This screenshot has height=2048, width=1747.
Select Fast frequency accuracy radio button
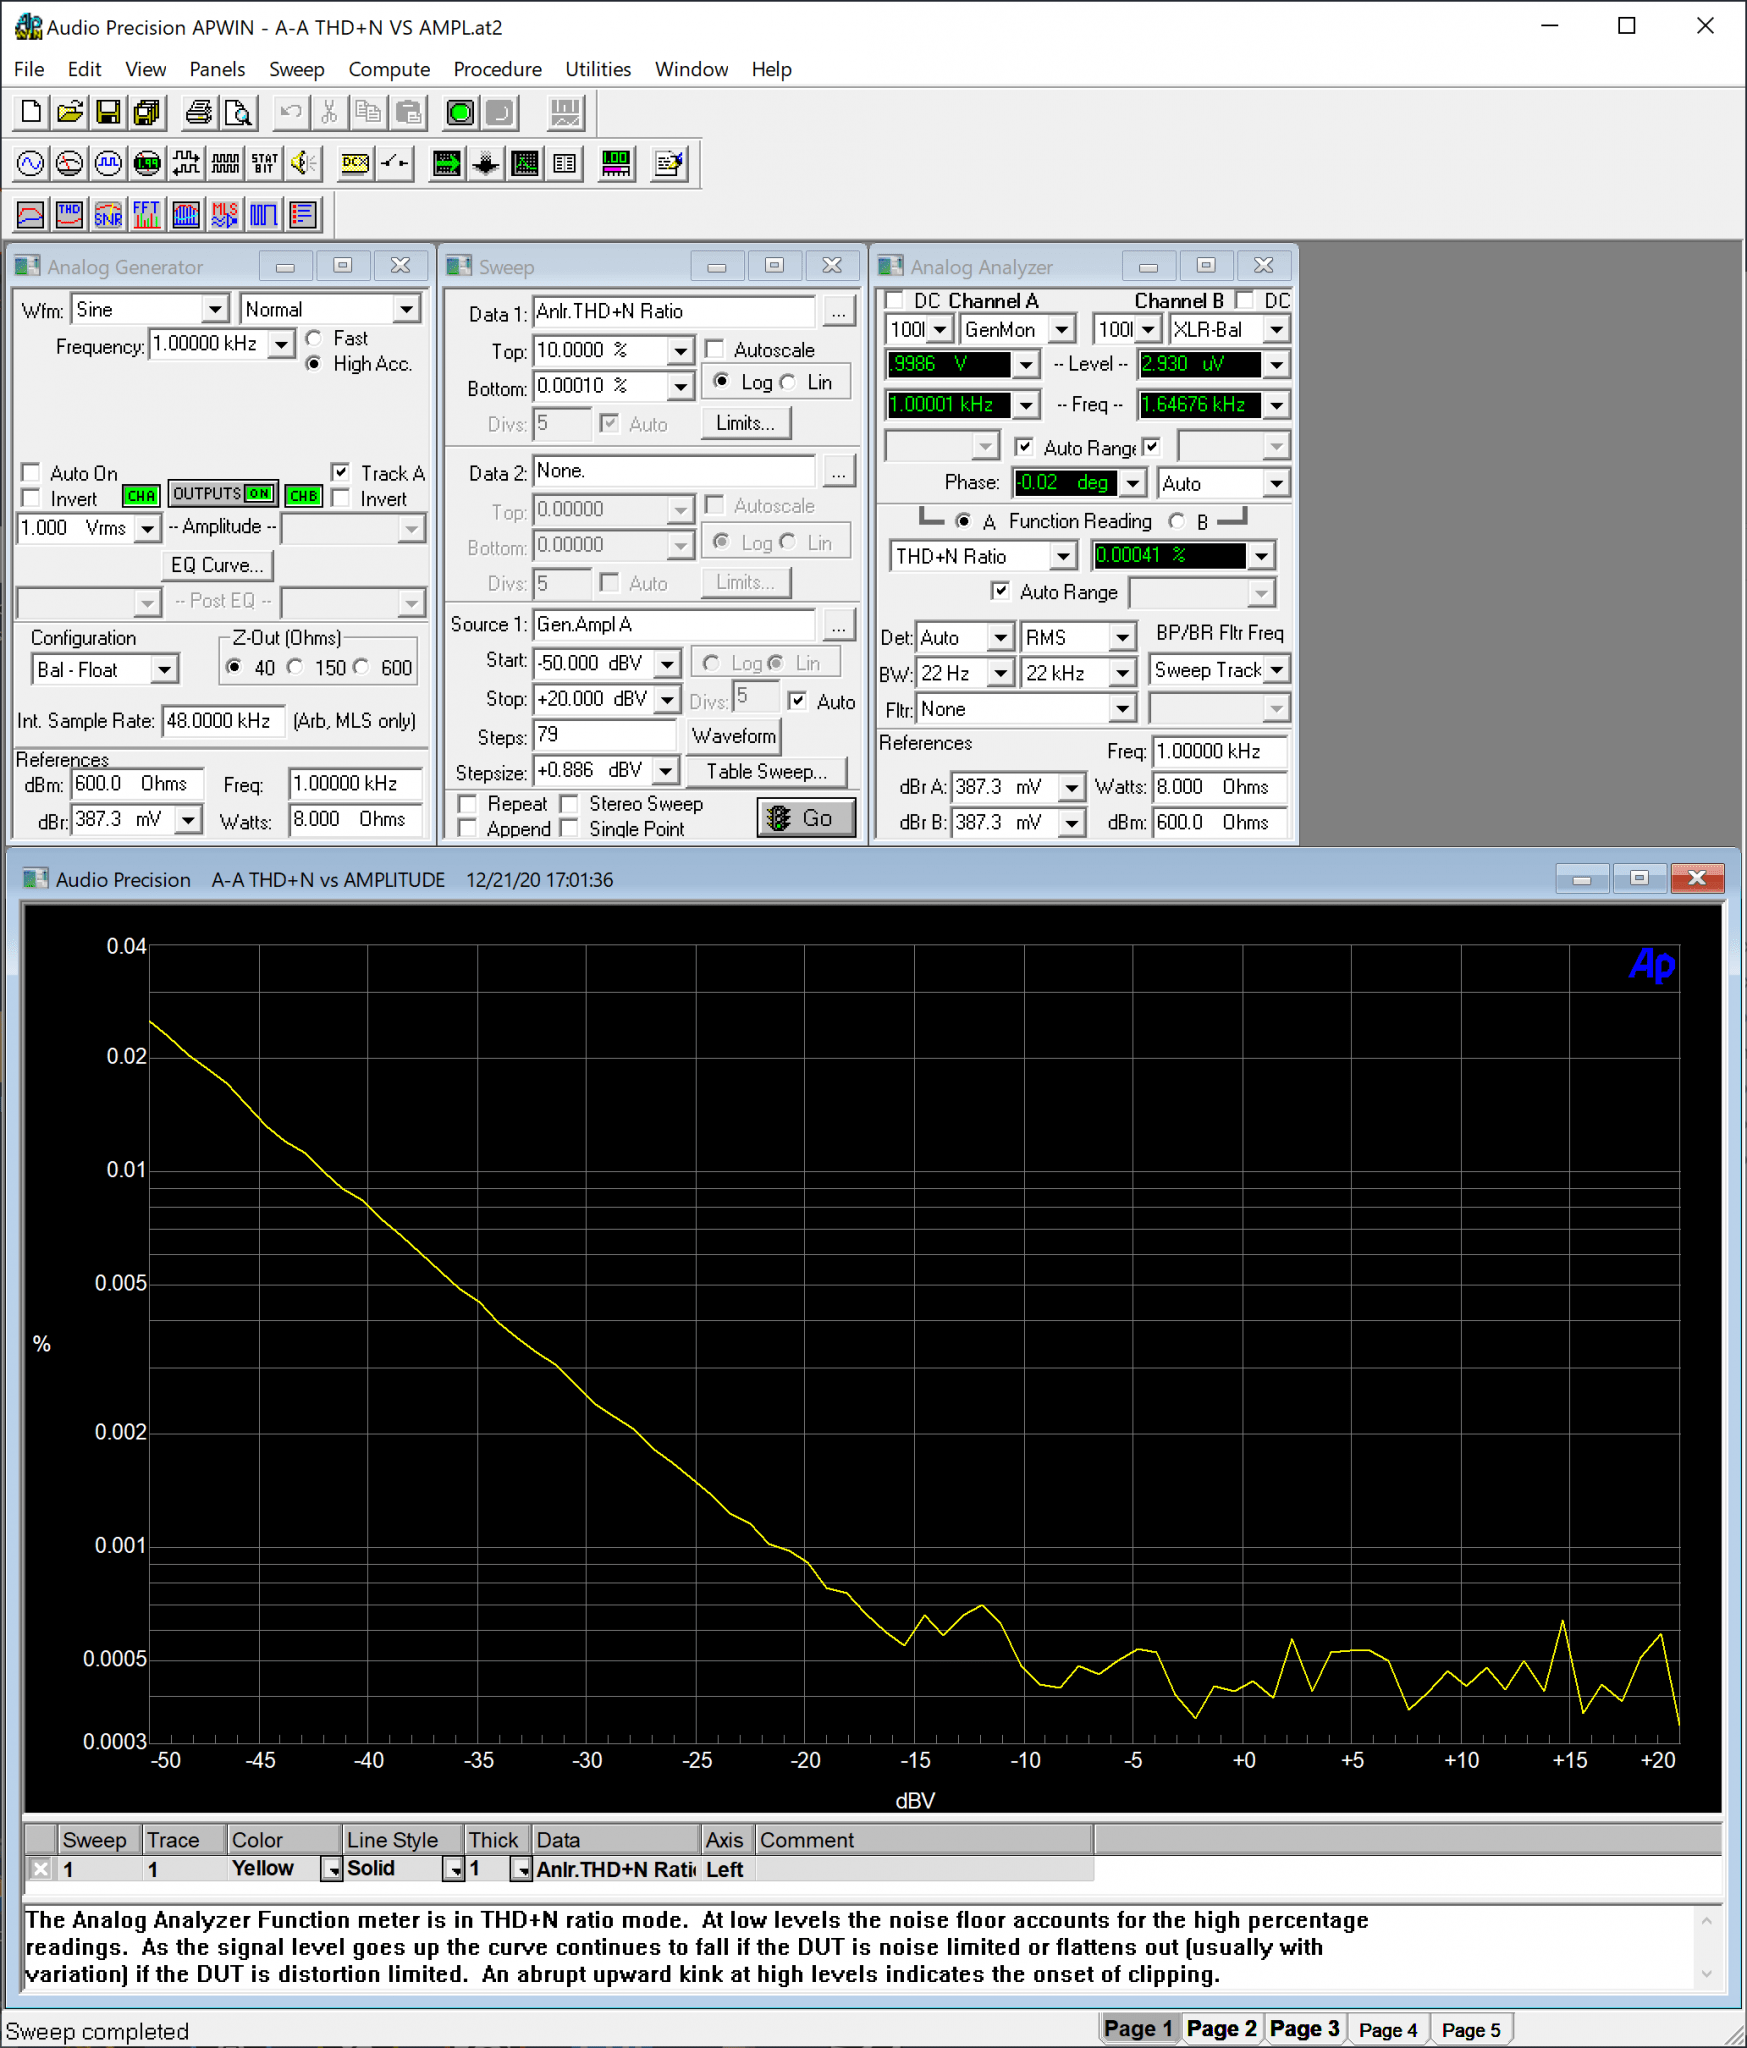pos(315,339)
